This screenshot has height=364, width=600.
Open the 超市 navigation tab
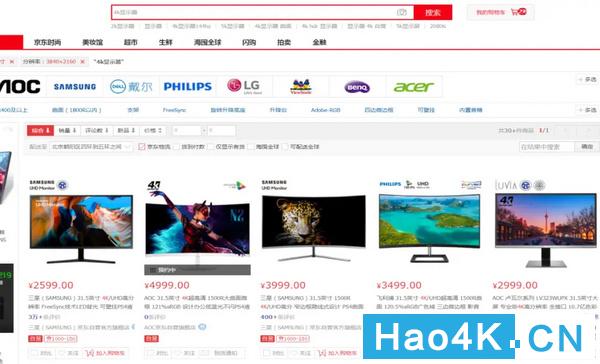pos(130,42)
